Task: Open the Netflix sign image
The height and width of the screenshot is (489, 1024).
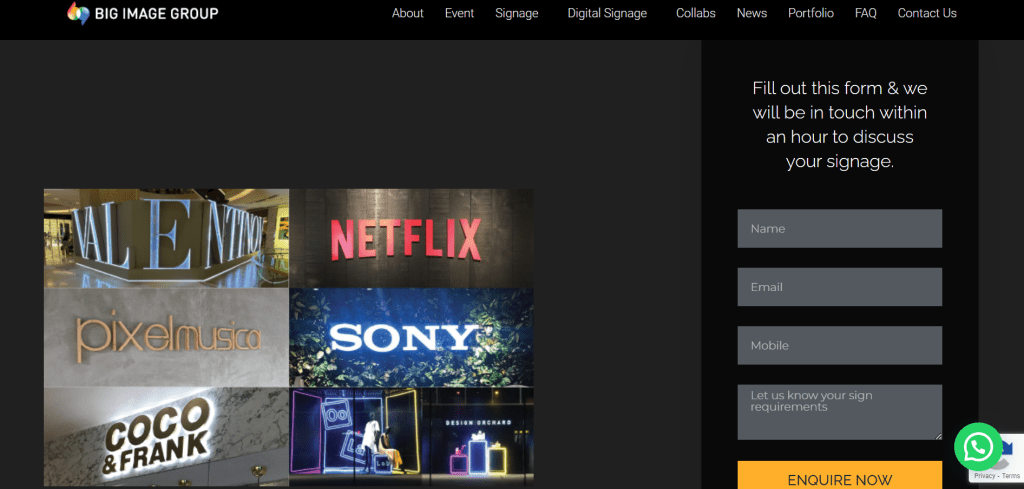Action: 411,238
